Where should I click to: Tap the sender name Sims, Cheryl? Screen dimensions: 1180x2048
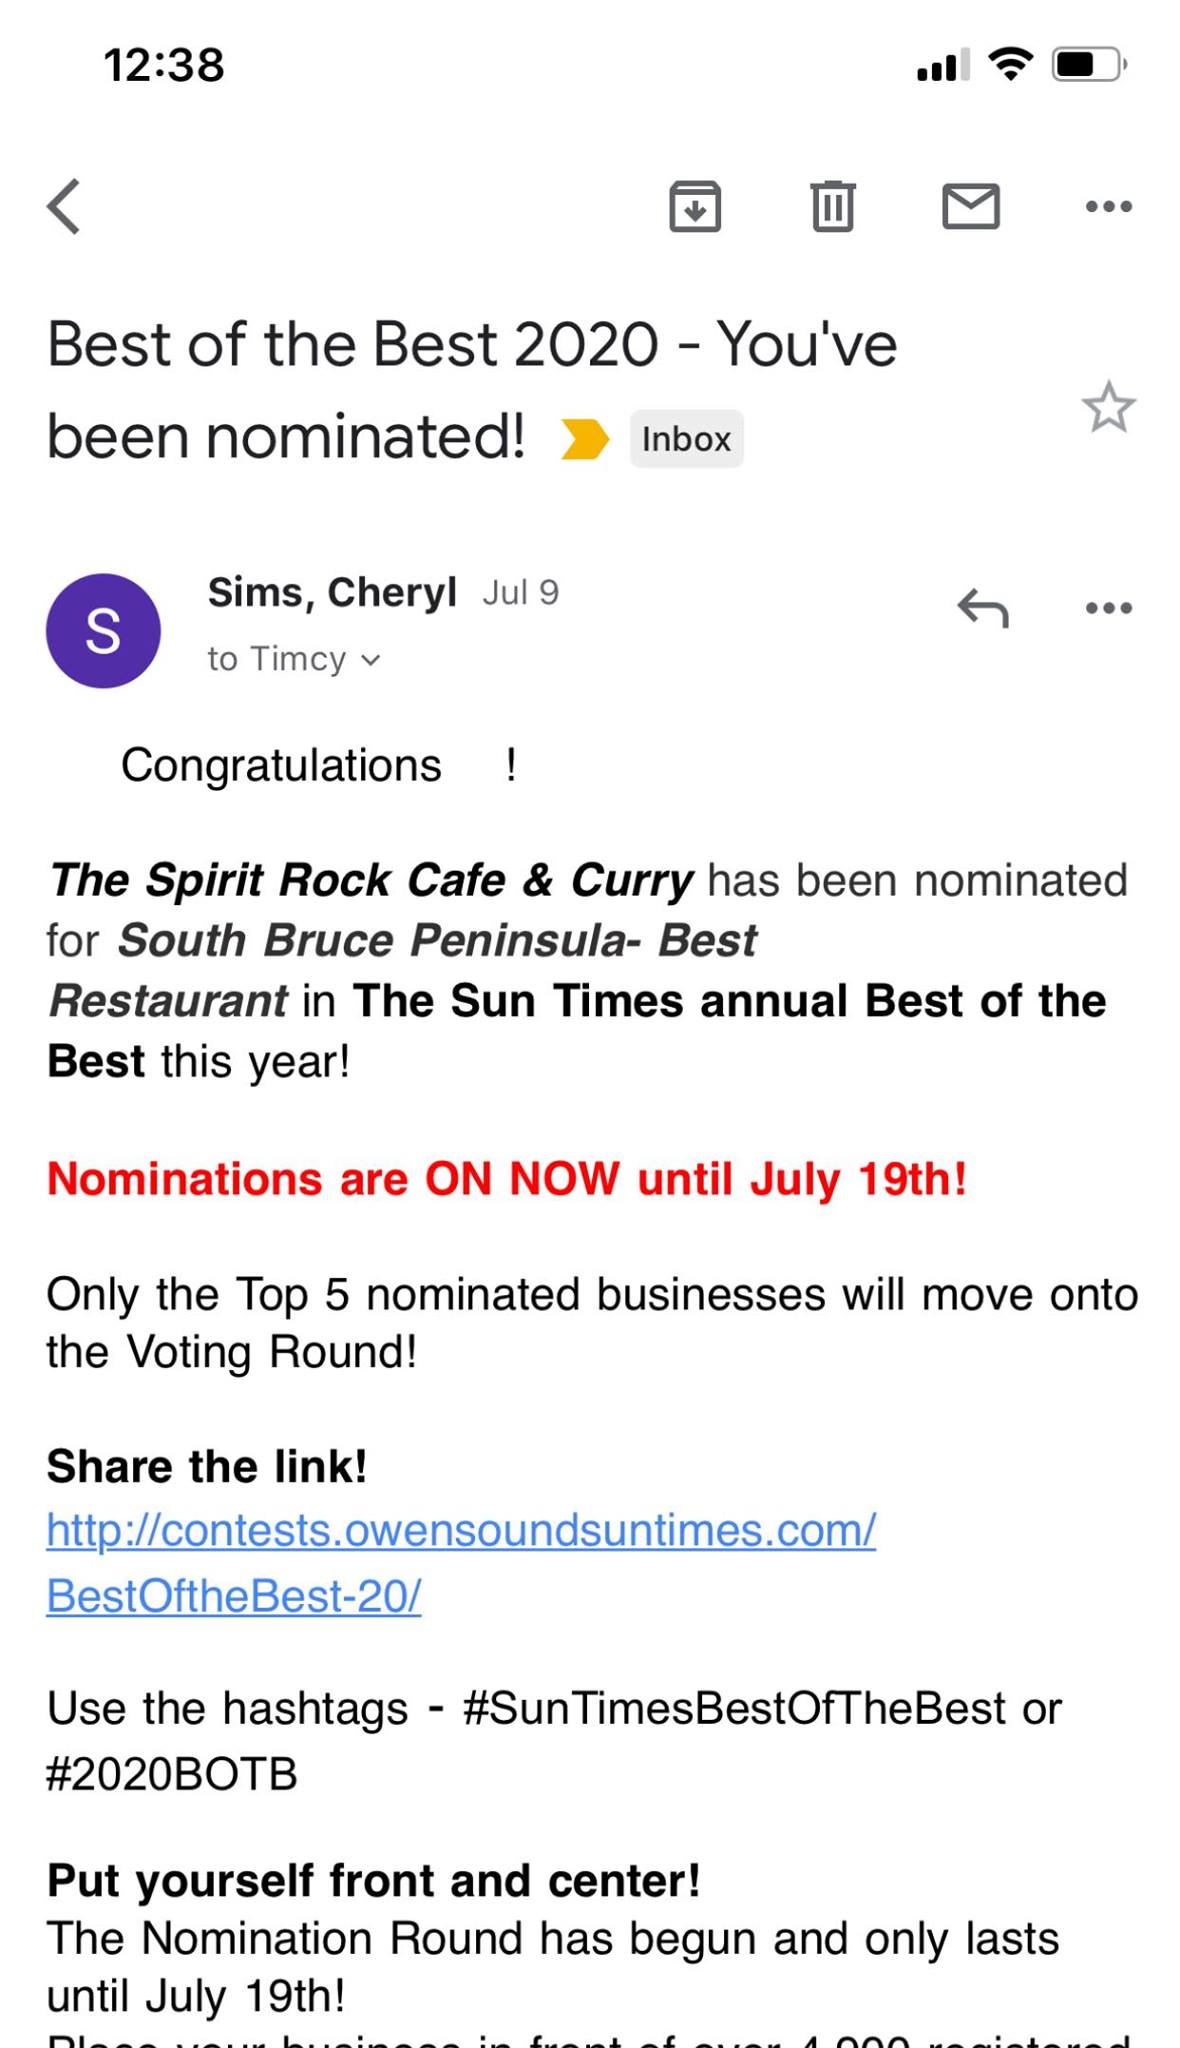[x=332, y=592]
